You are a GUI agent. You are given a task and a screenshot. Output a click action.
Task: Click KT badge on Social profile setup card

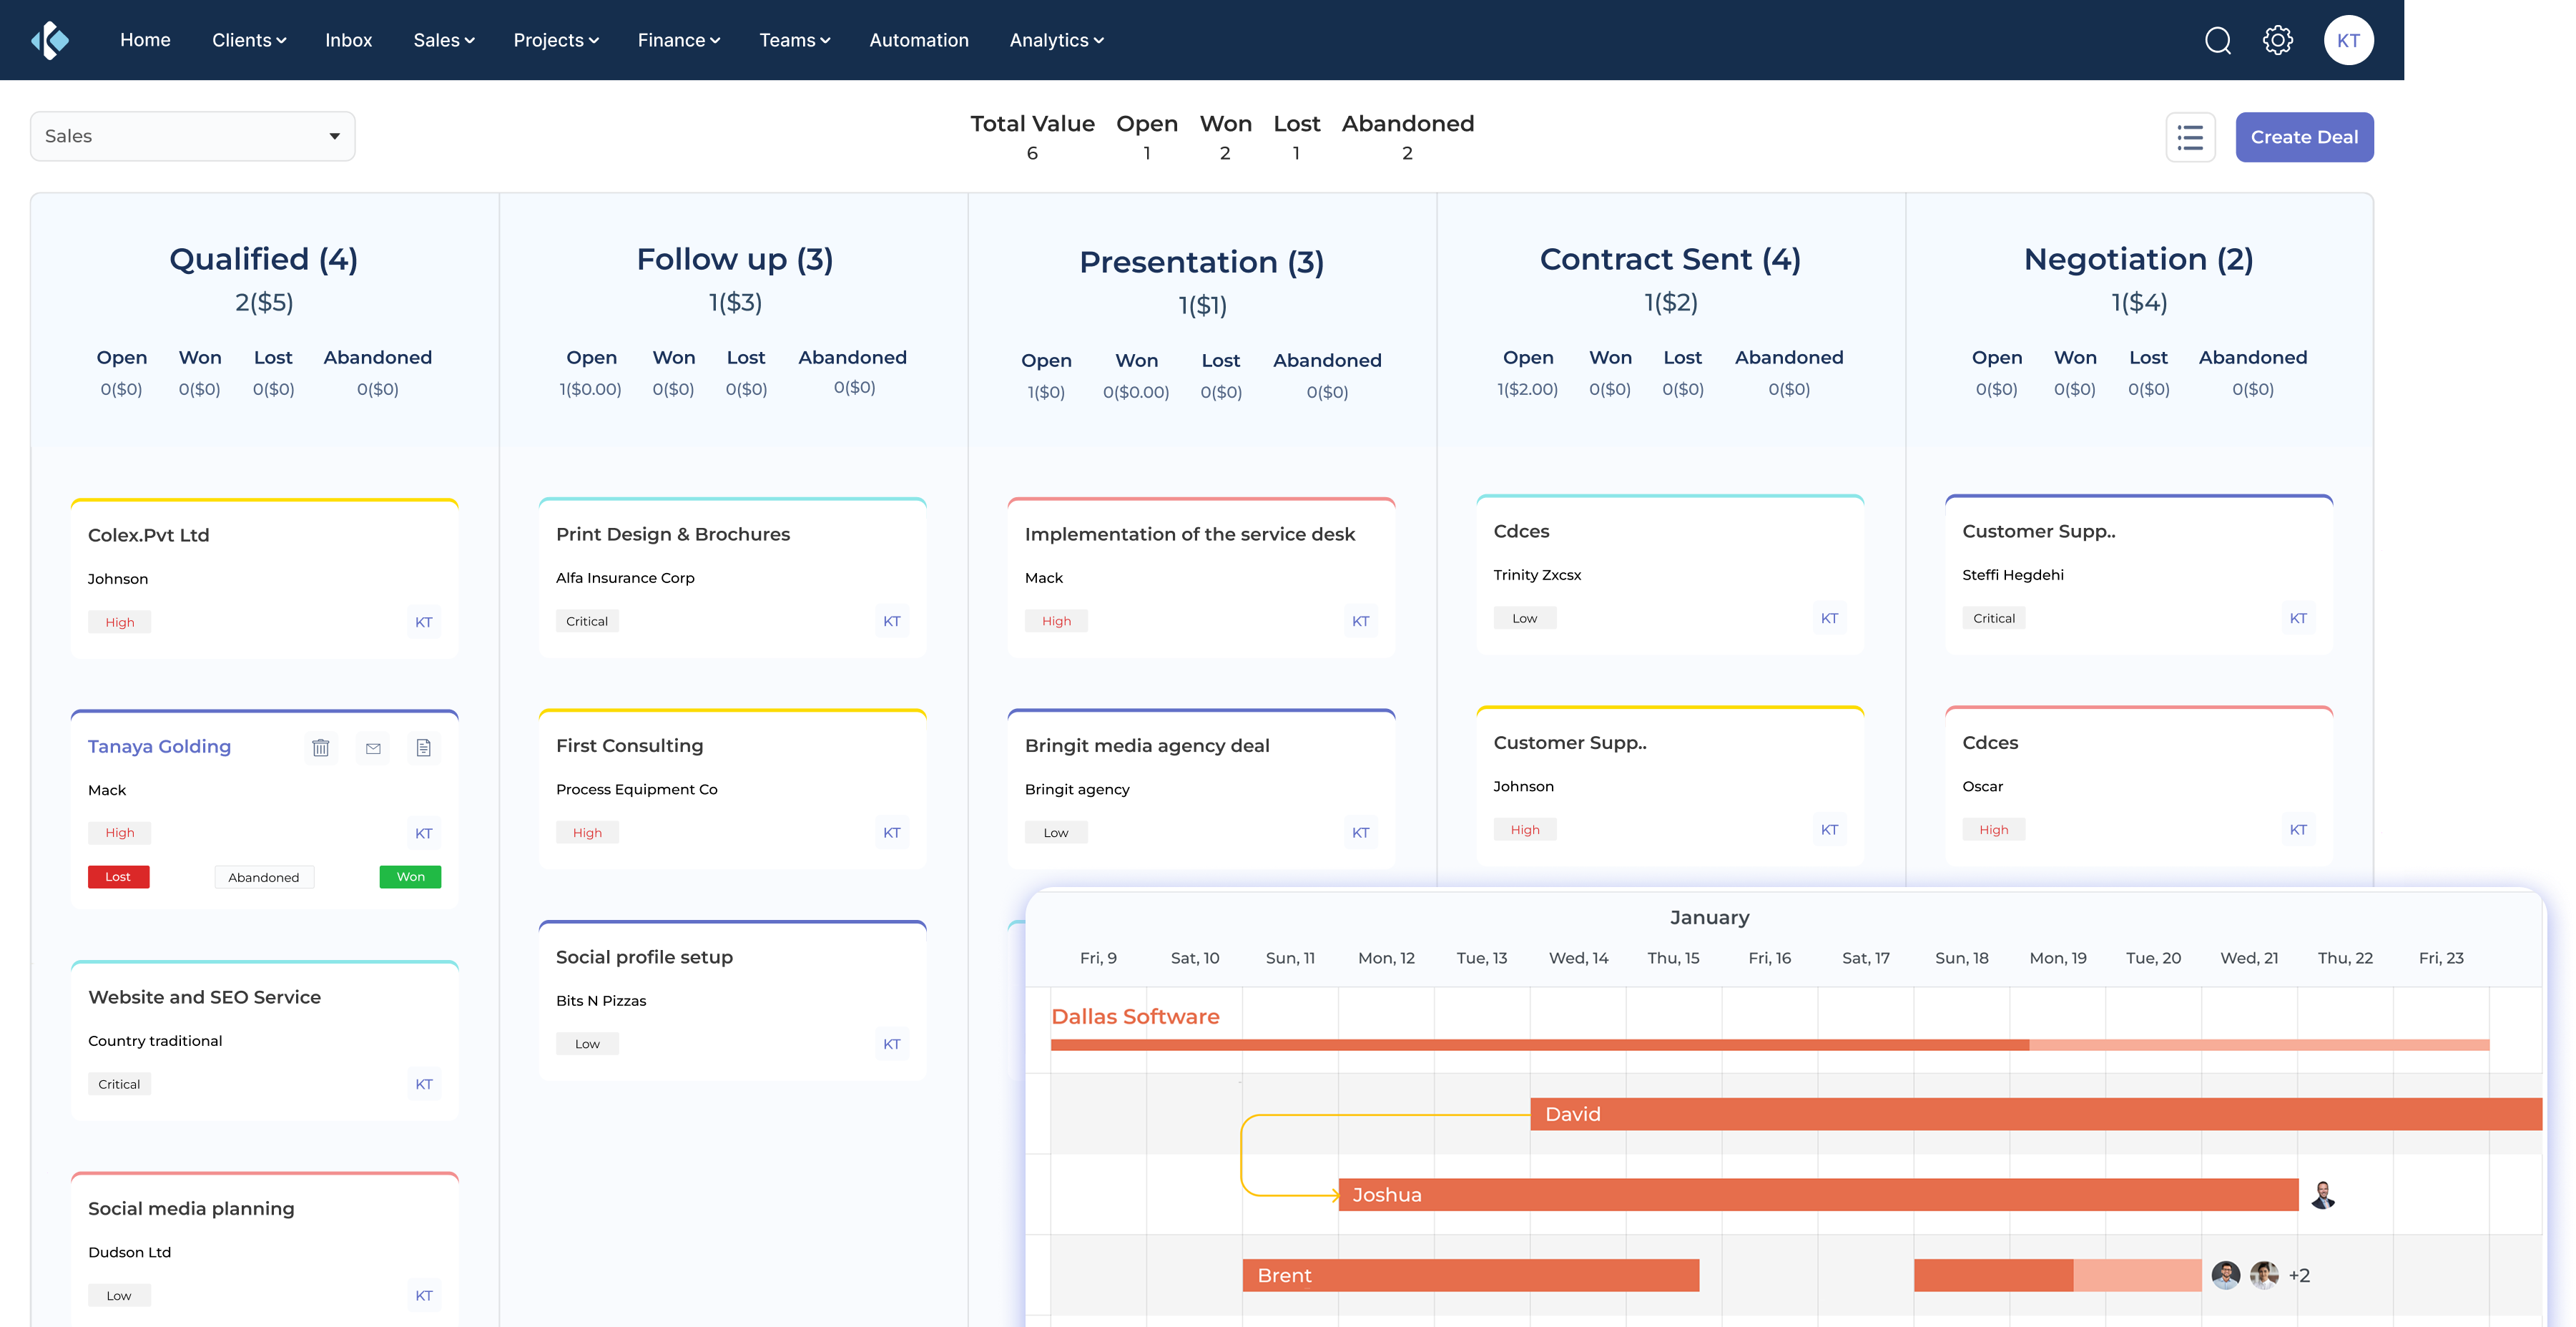(x=892, y=1044)
